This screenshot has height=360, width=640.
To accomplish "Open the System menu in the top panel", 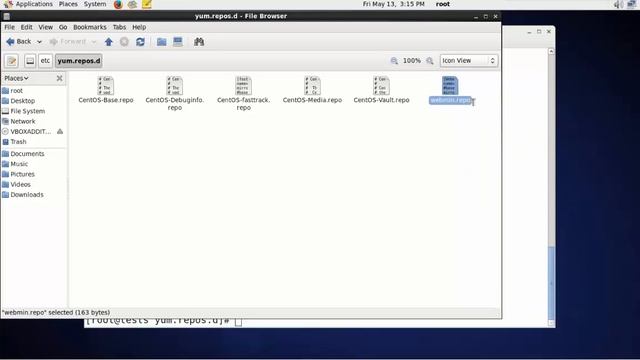I will (x=95, y=4).
